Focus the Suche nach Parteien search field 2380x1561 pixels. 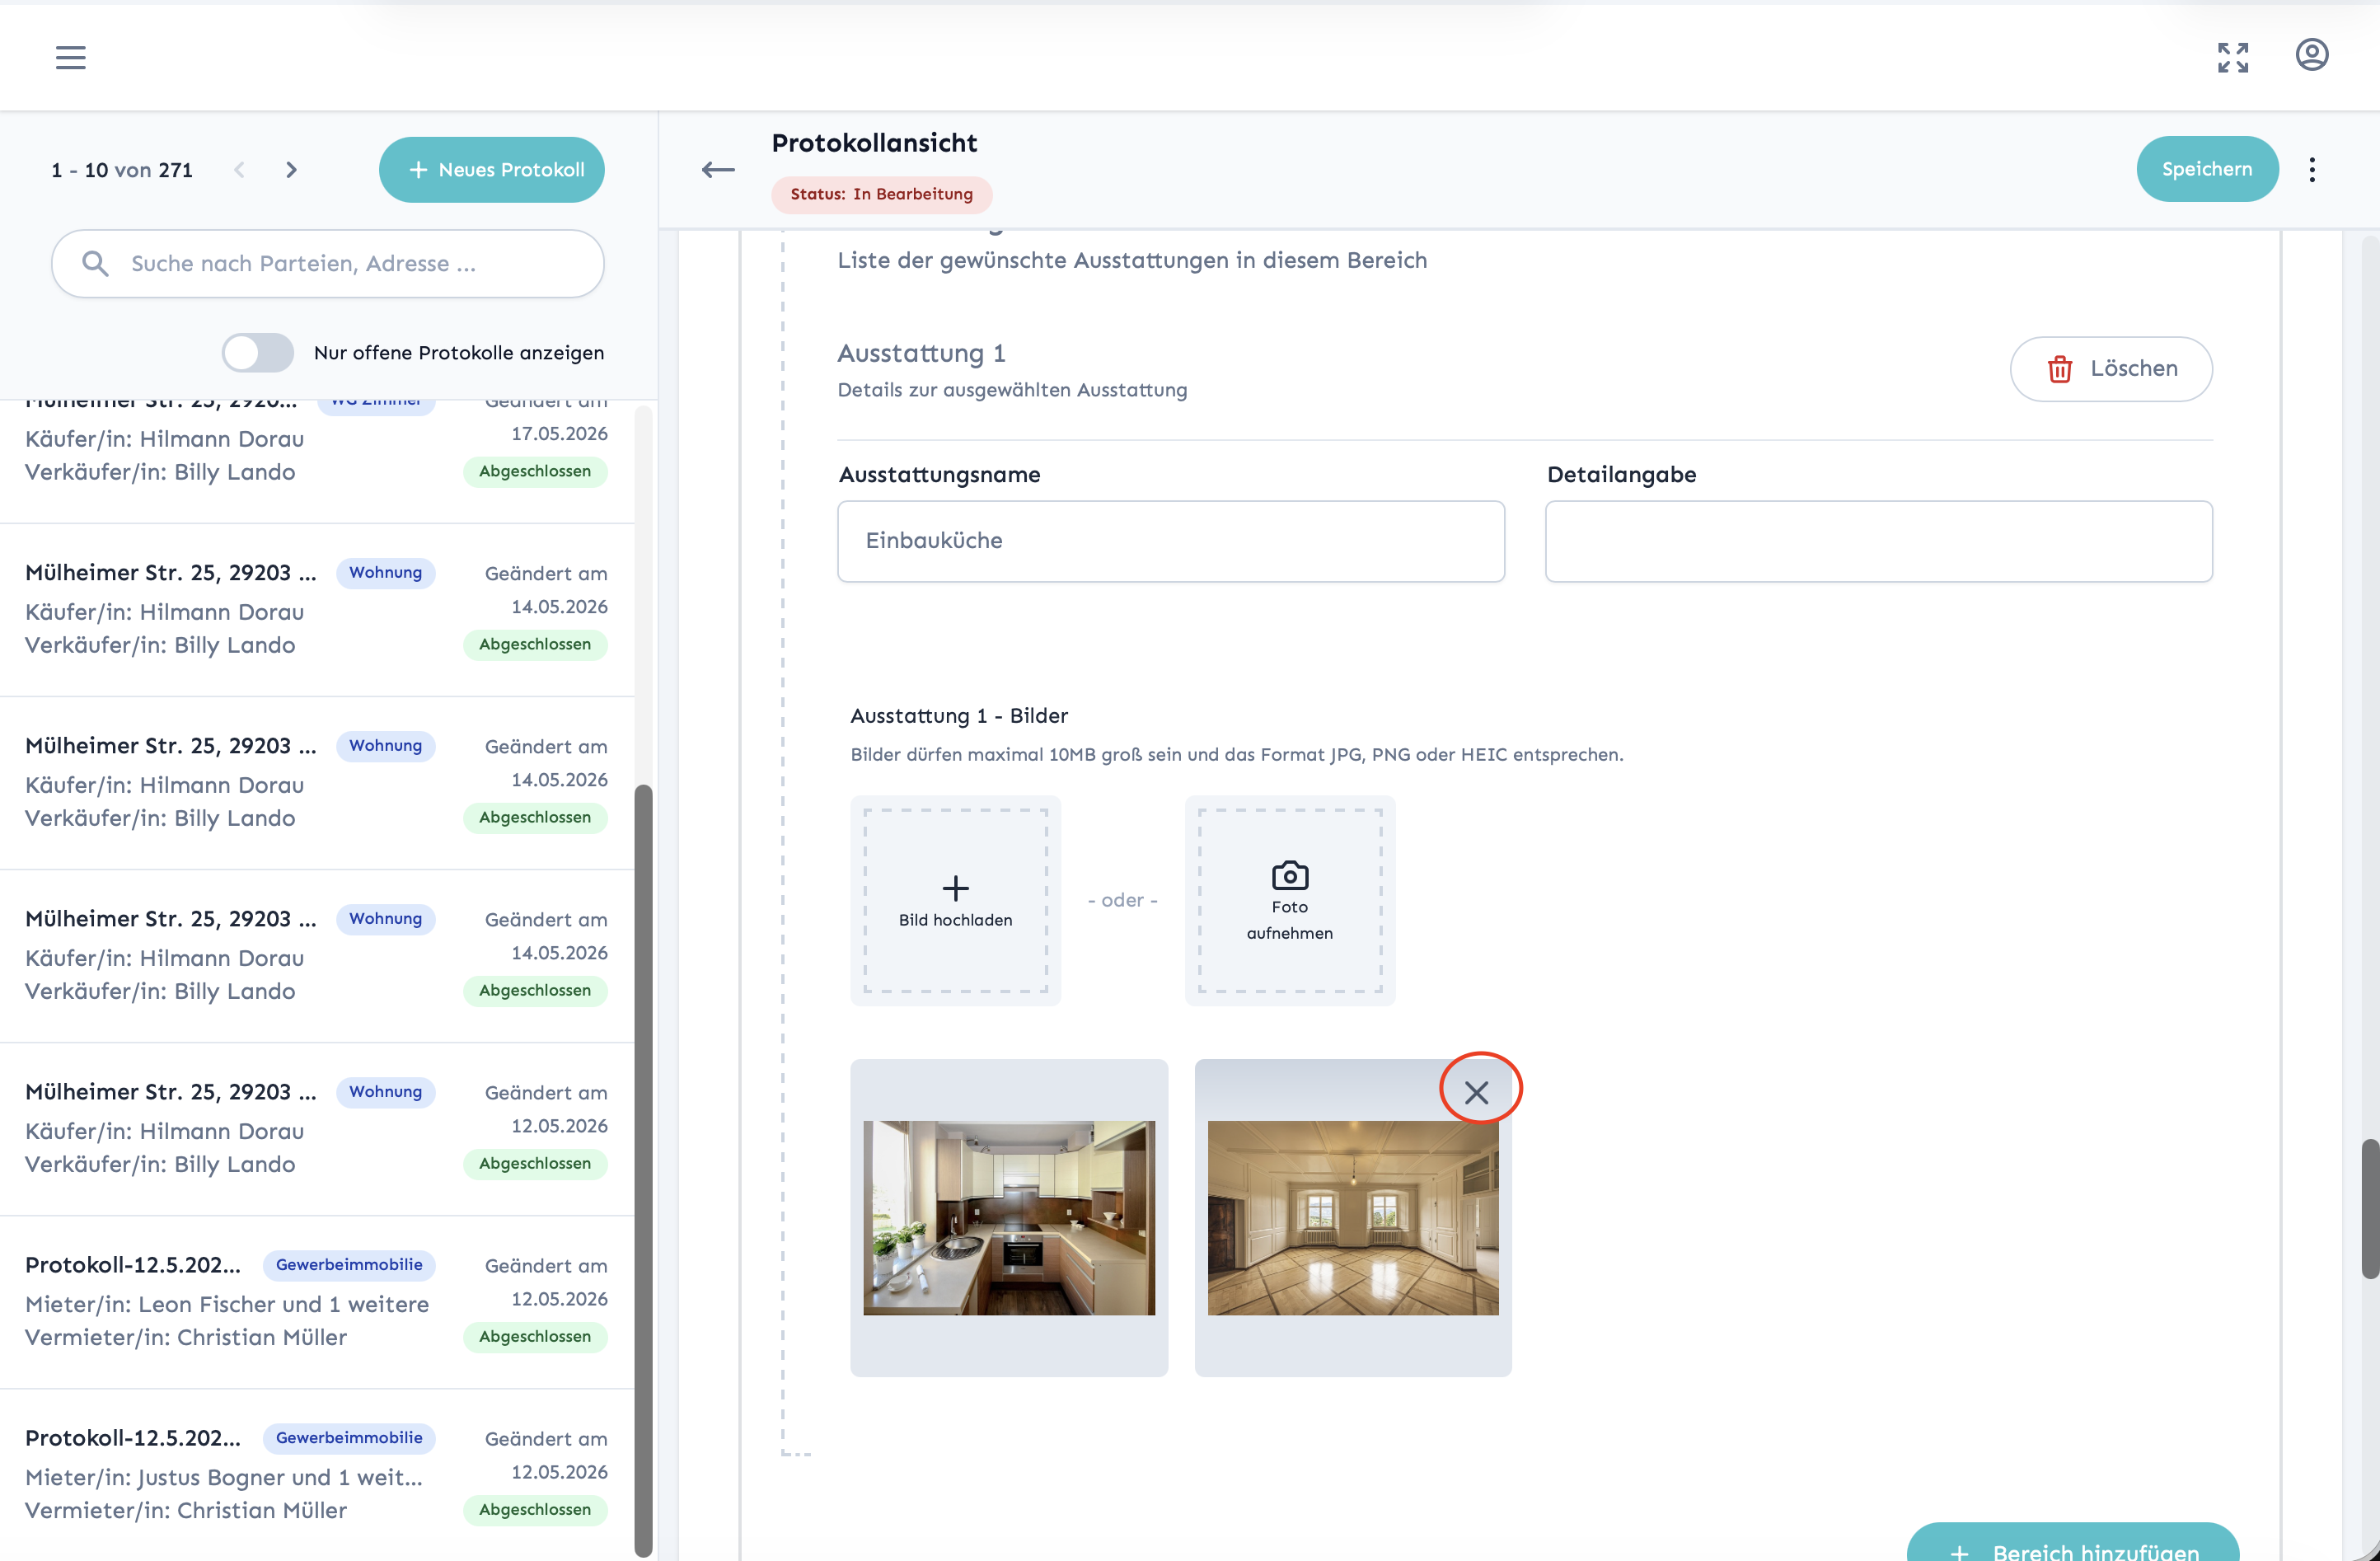328,264
